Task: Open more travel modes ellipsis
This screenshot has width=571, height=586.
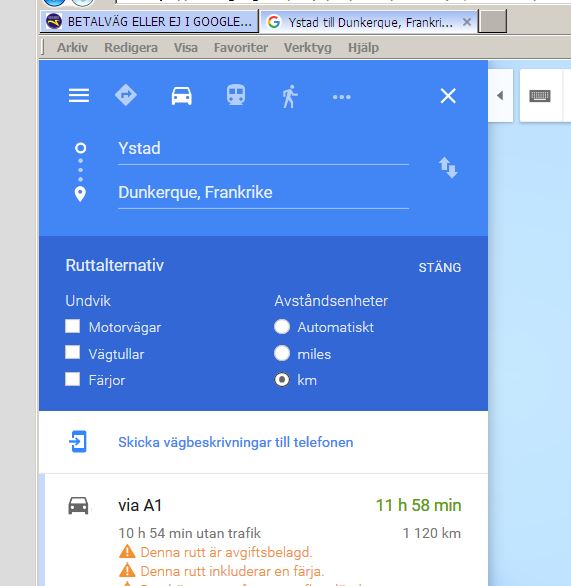Action: point(342,97)
